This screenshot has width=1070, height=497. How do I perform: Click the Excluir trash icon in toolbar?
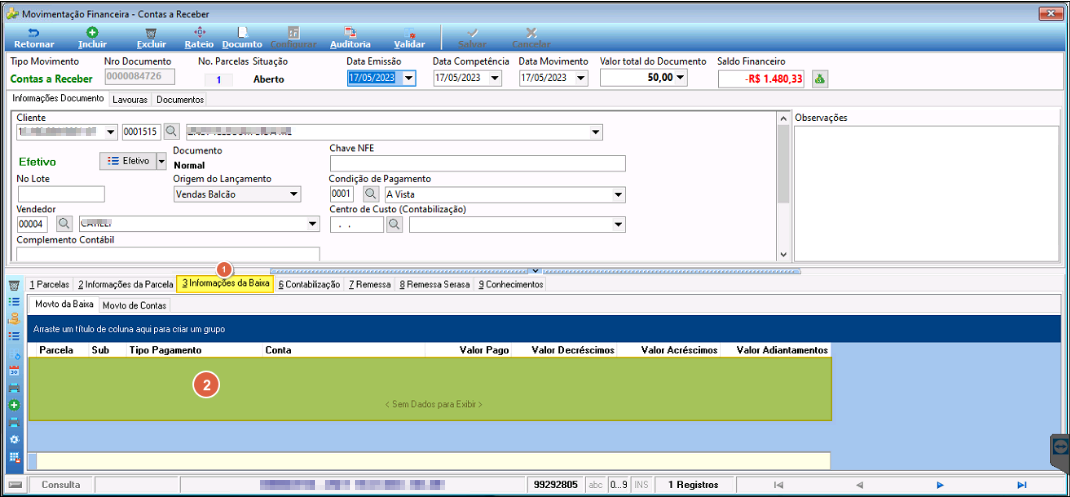pos(151,32)
